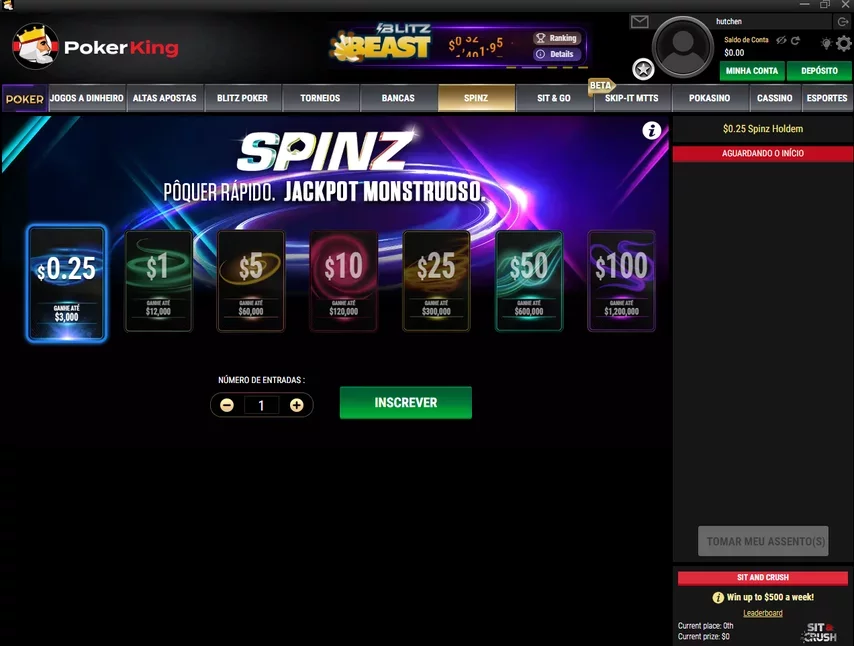854x646 pixels.
Task: Open the mail inbox envelope icon
Action: coord(639,22)
